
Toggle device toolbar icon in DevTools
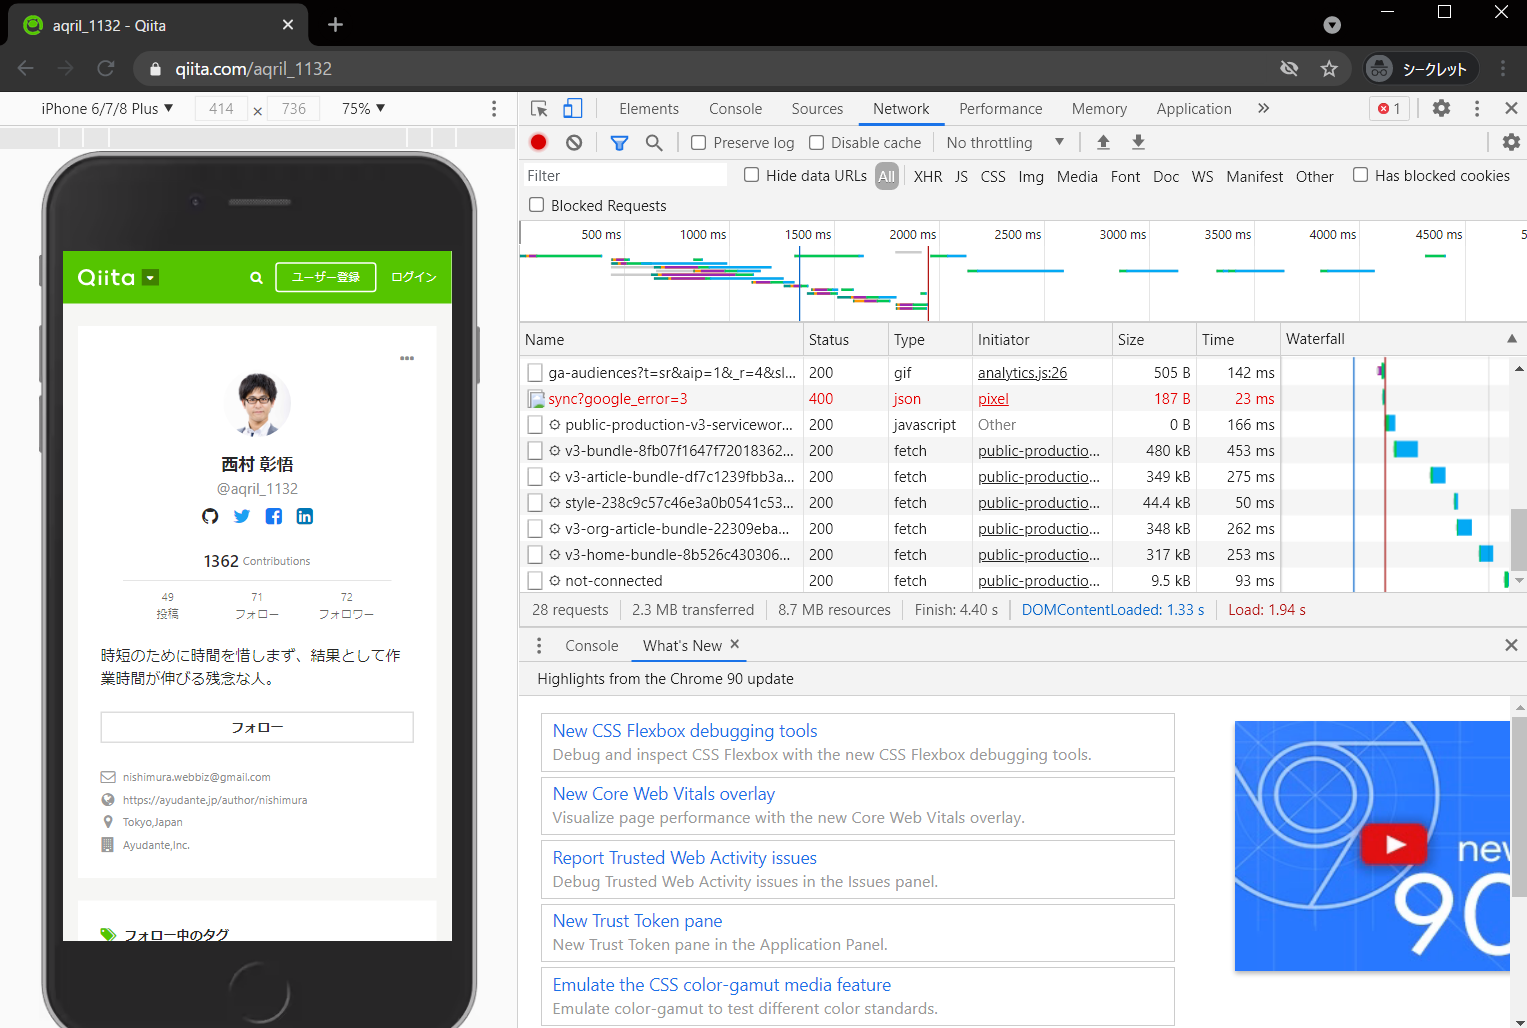coord(573,108)
